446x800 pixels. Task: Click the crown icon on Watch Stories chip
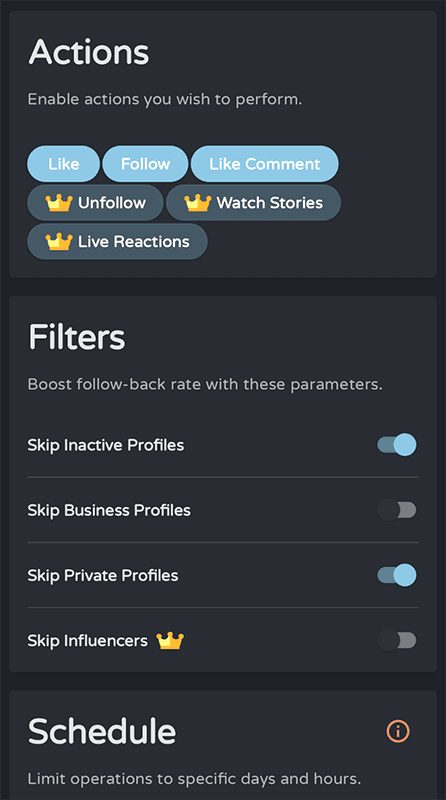(198, 203)
